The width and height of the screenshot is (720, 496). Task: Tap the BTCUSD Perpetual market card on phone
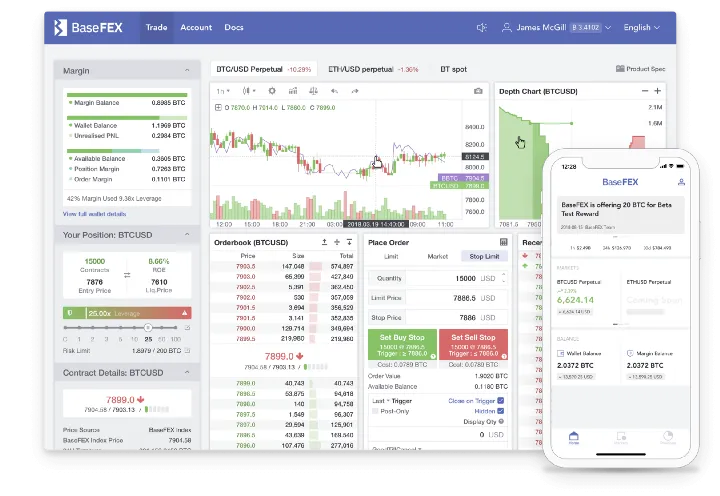[x=586, y=296]
